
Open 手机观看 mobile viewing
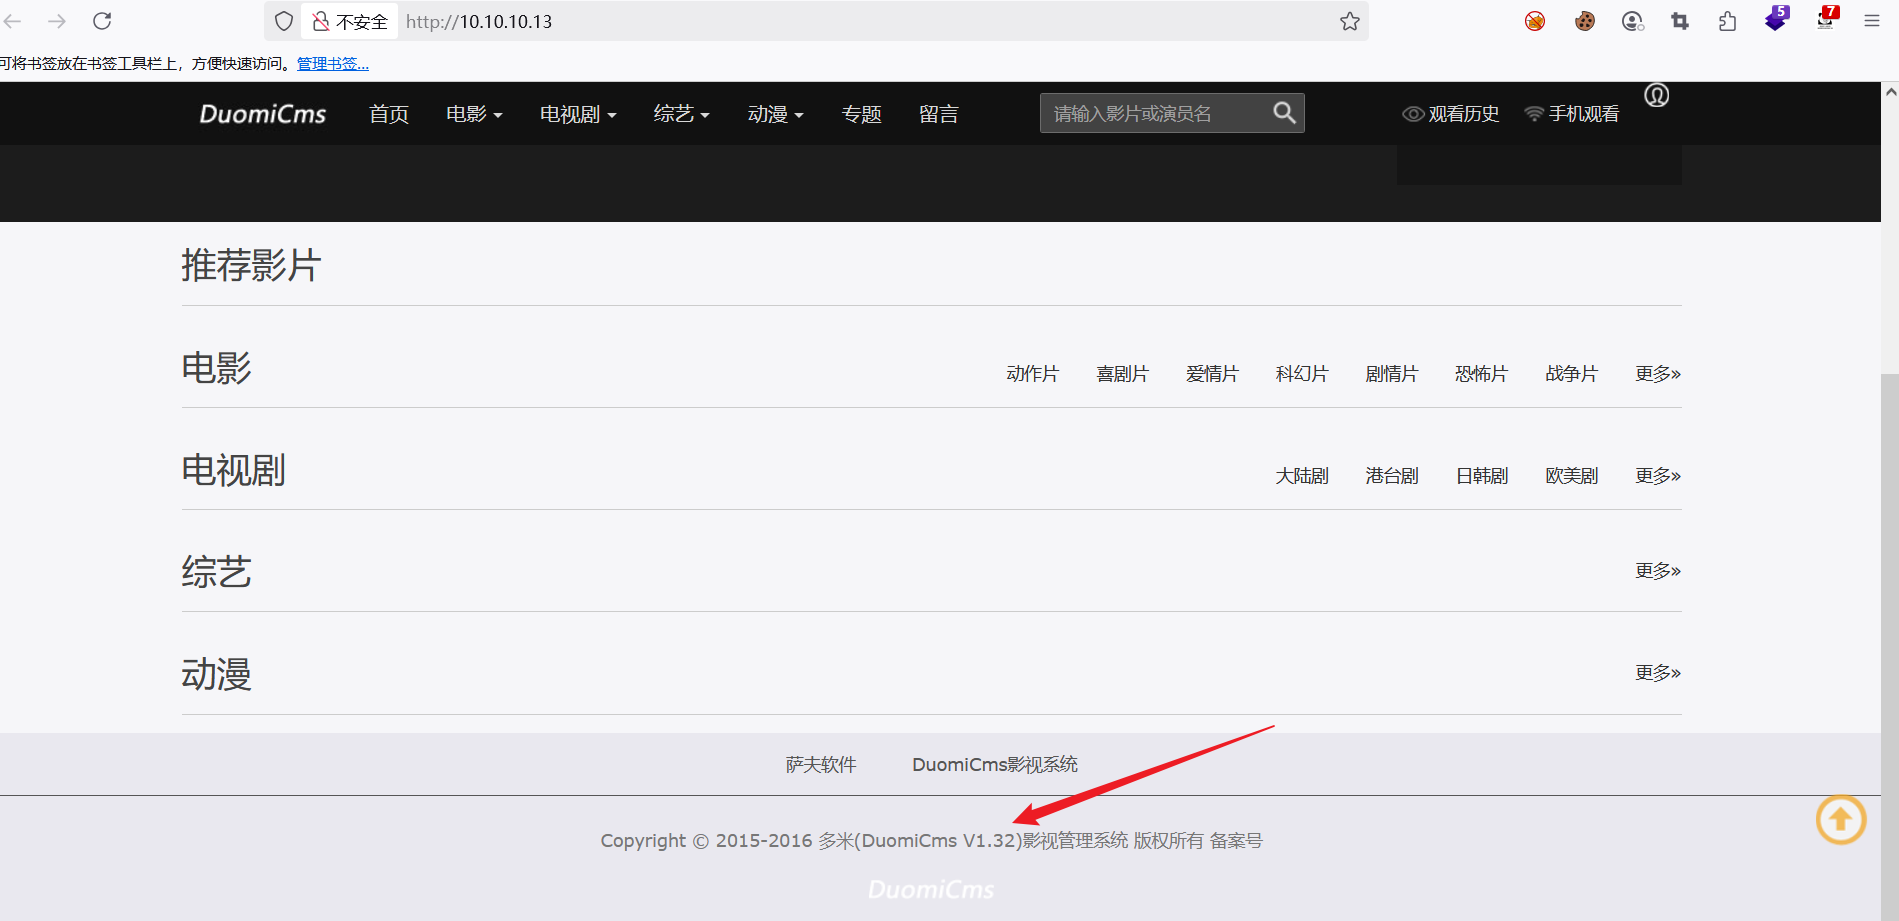click(1571, 114)
